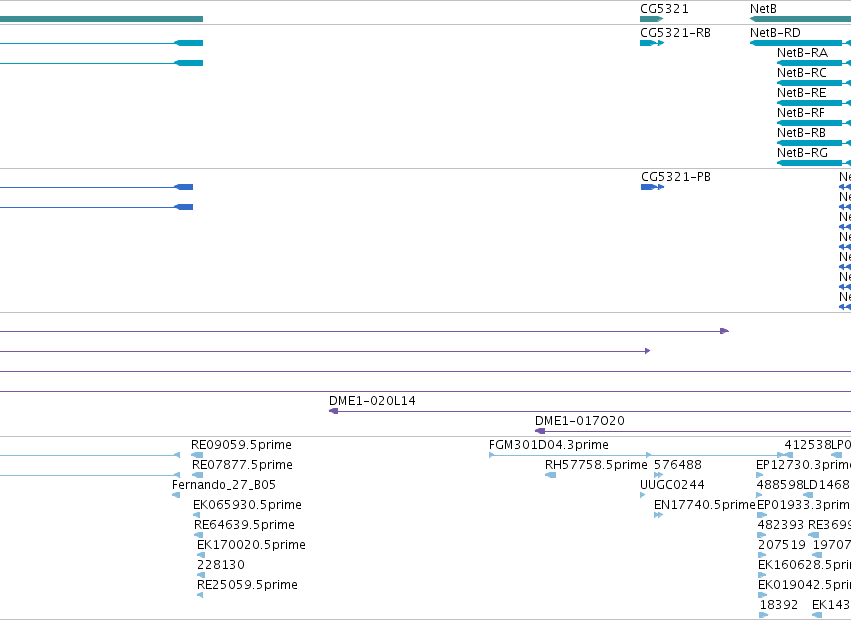Select the Fernando_27_B05 feature
This screenshot has height=620, width=851.
point(224,485)
